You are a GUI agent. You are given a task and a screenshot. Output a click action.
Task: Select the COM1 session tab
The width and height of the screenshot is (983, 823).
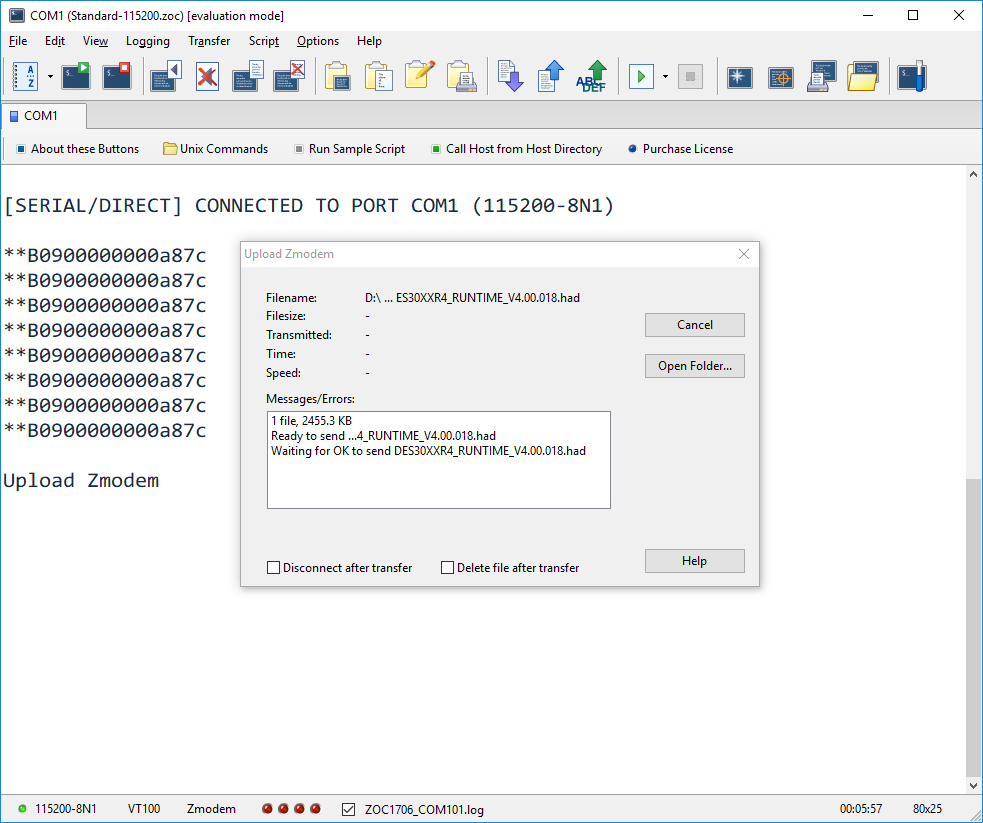[x=42, y=116]
